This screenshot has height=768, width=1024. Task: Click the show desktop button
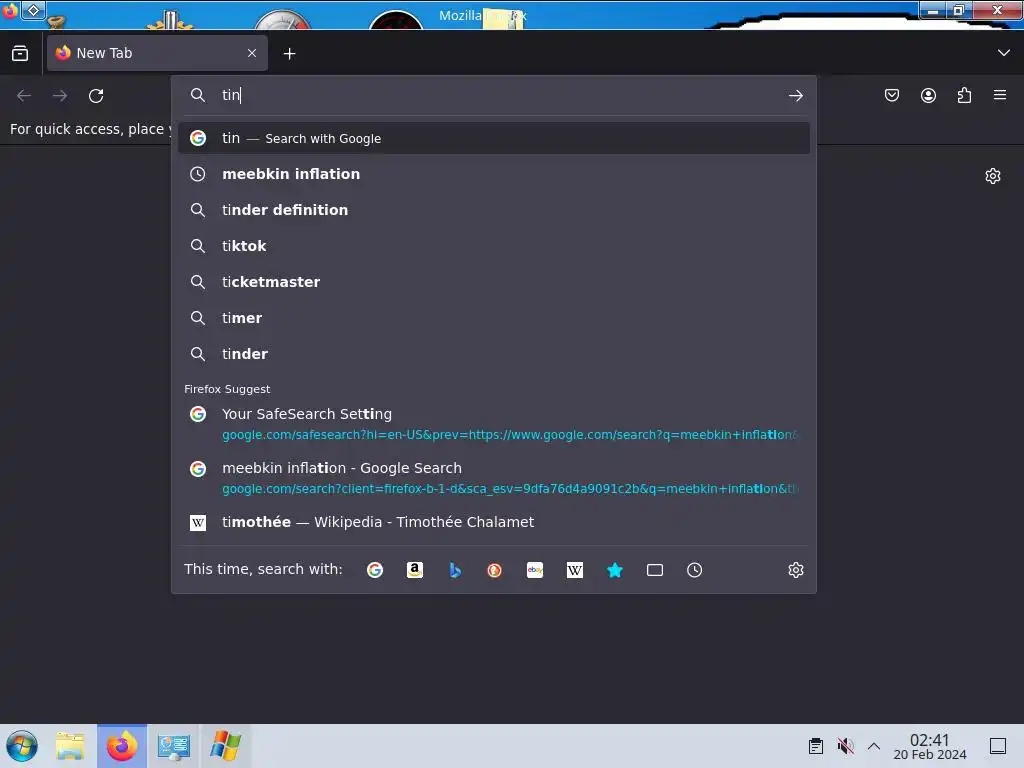click(x=998, y=746)
